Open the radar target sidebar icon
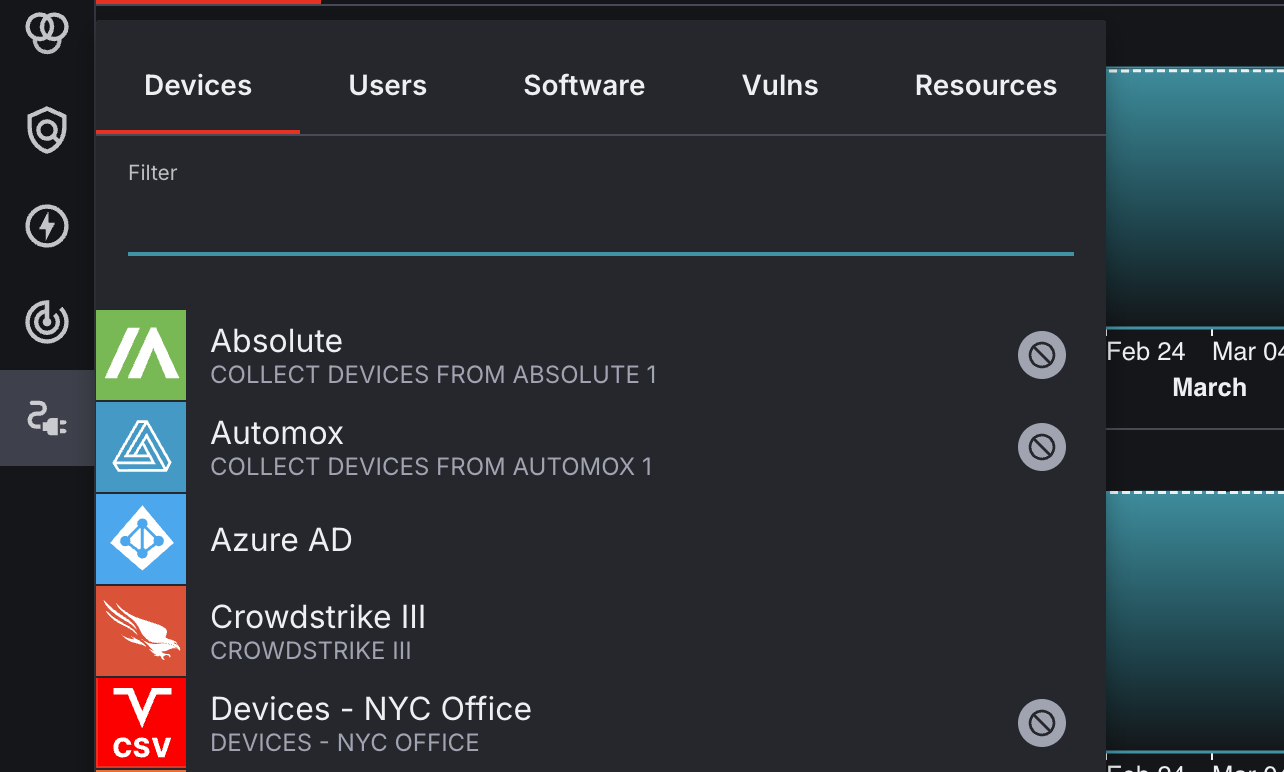Image resolution: width=1284 pixels, height=772 pixels. (x=47, y=322)
